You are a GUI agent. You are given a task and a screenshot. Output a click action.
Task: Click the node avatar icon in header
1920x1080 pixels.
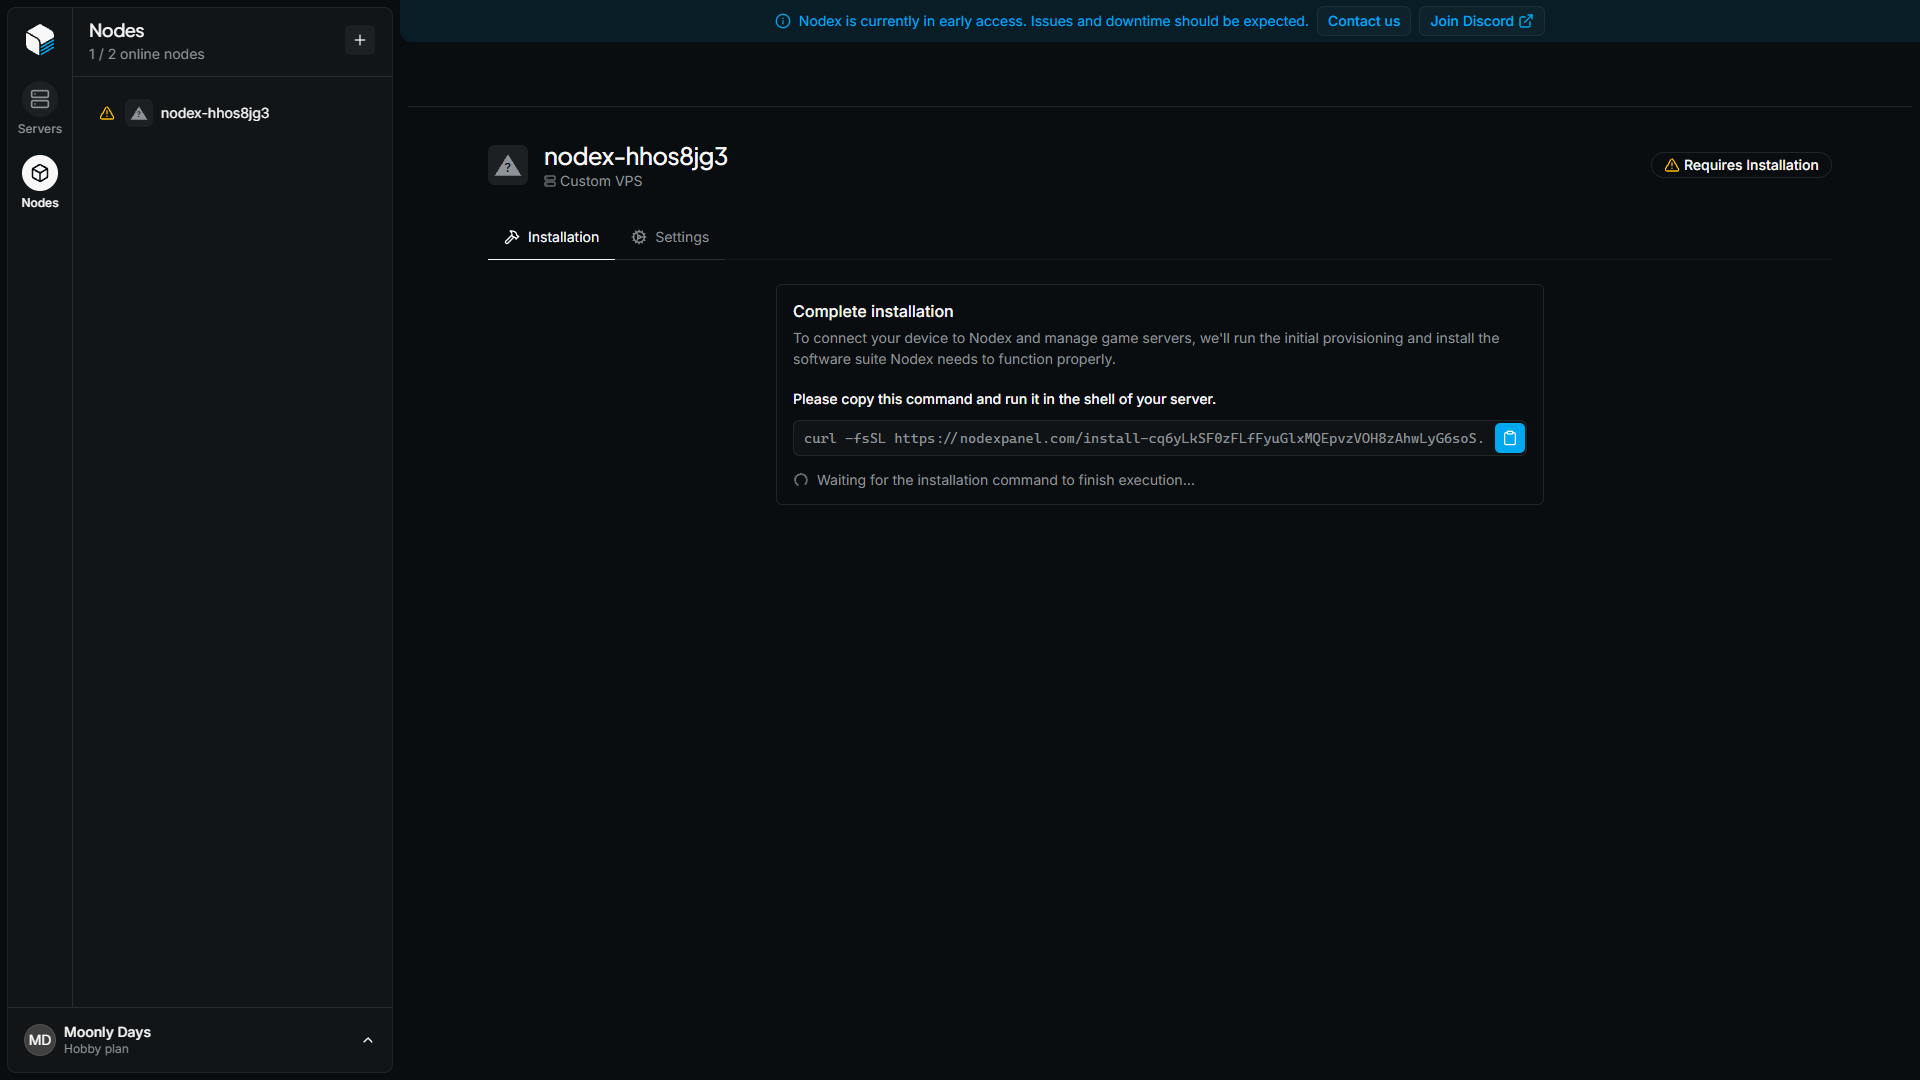(x=508, y=165)
